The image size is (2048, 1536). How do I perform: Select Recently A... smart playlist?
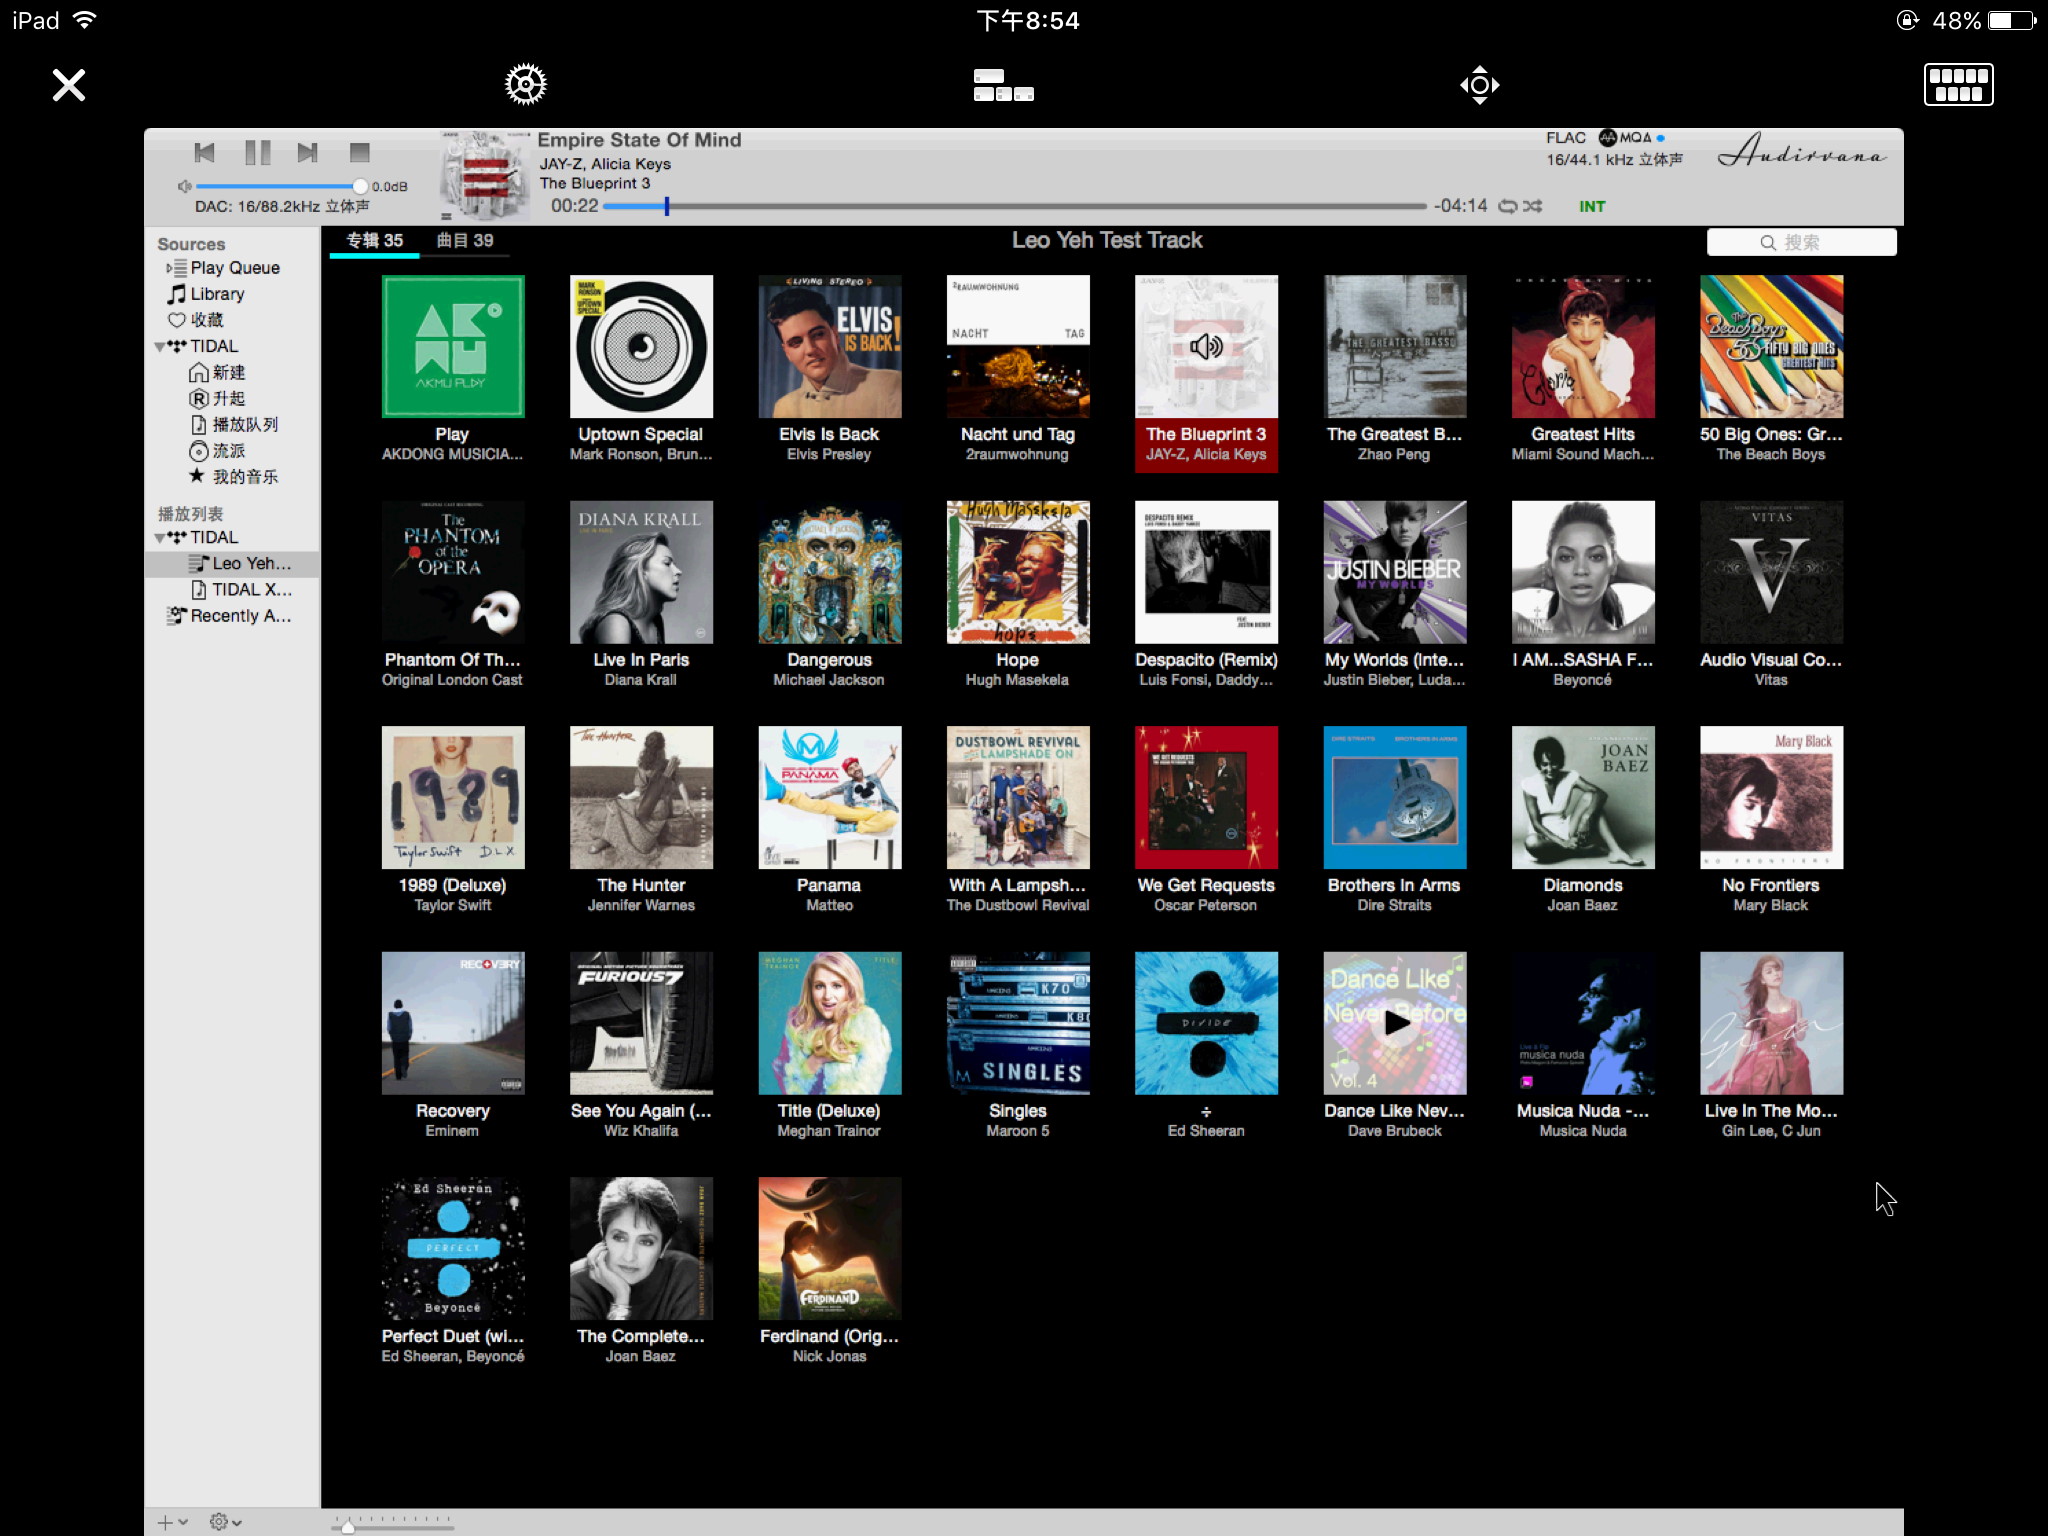[x=228, y=616]
